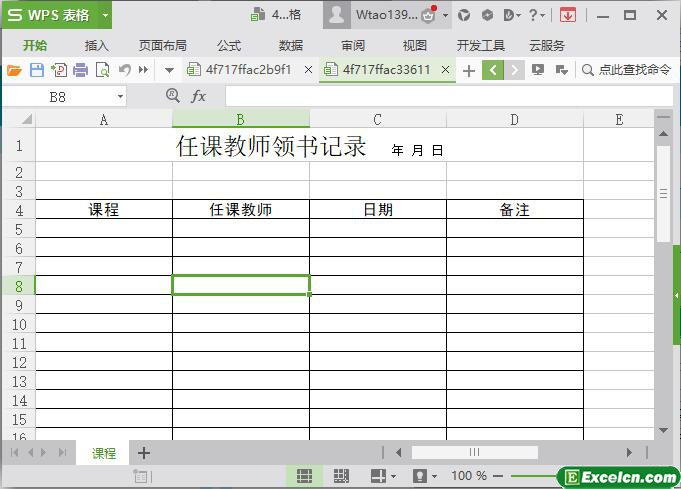Click the fx insert function icon
681x489 pixels.
[x=198, y=96]
